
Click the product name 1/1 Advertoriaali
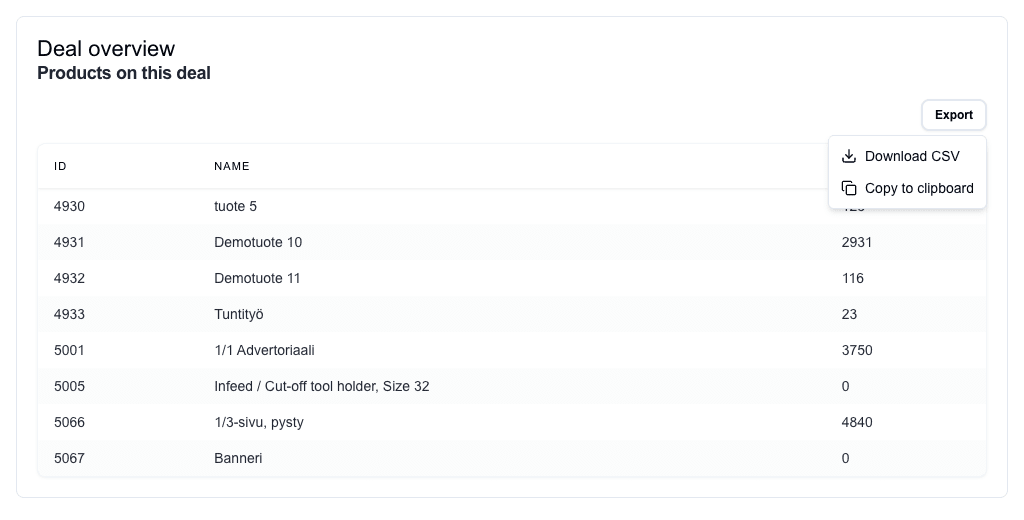tap(264, 350)
